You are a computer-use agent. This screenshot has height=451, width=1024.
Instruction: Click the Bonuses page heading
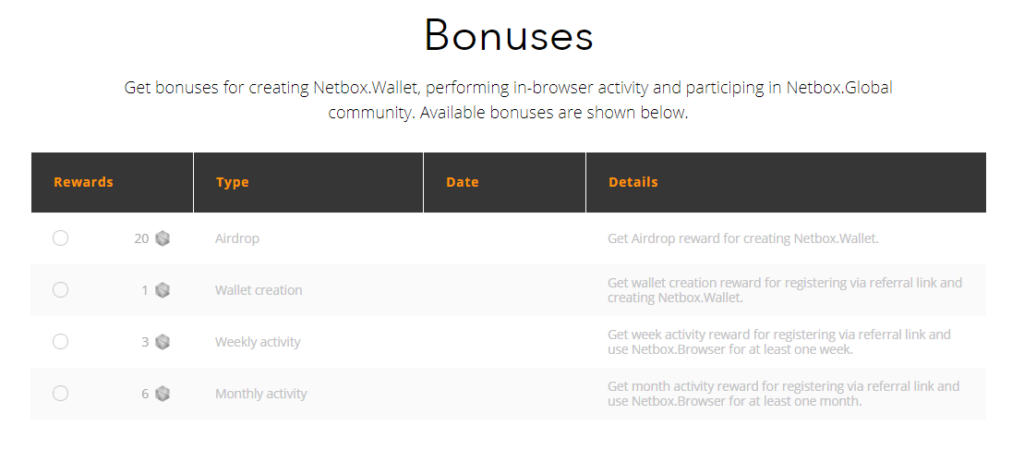(x=509, y=35)
